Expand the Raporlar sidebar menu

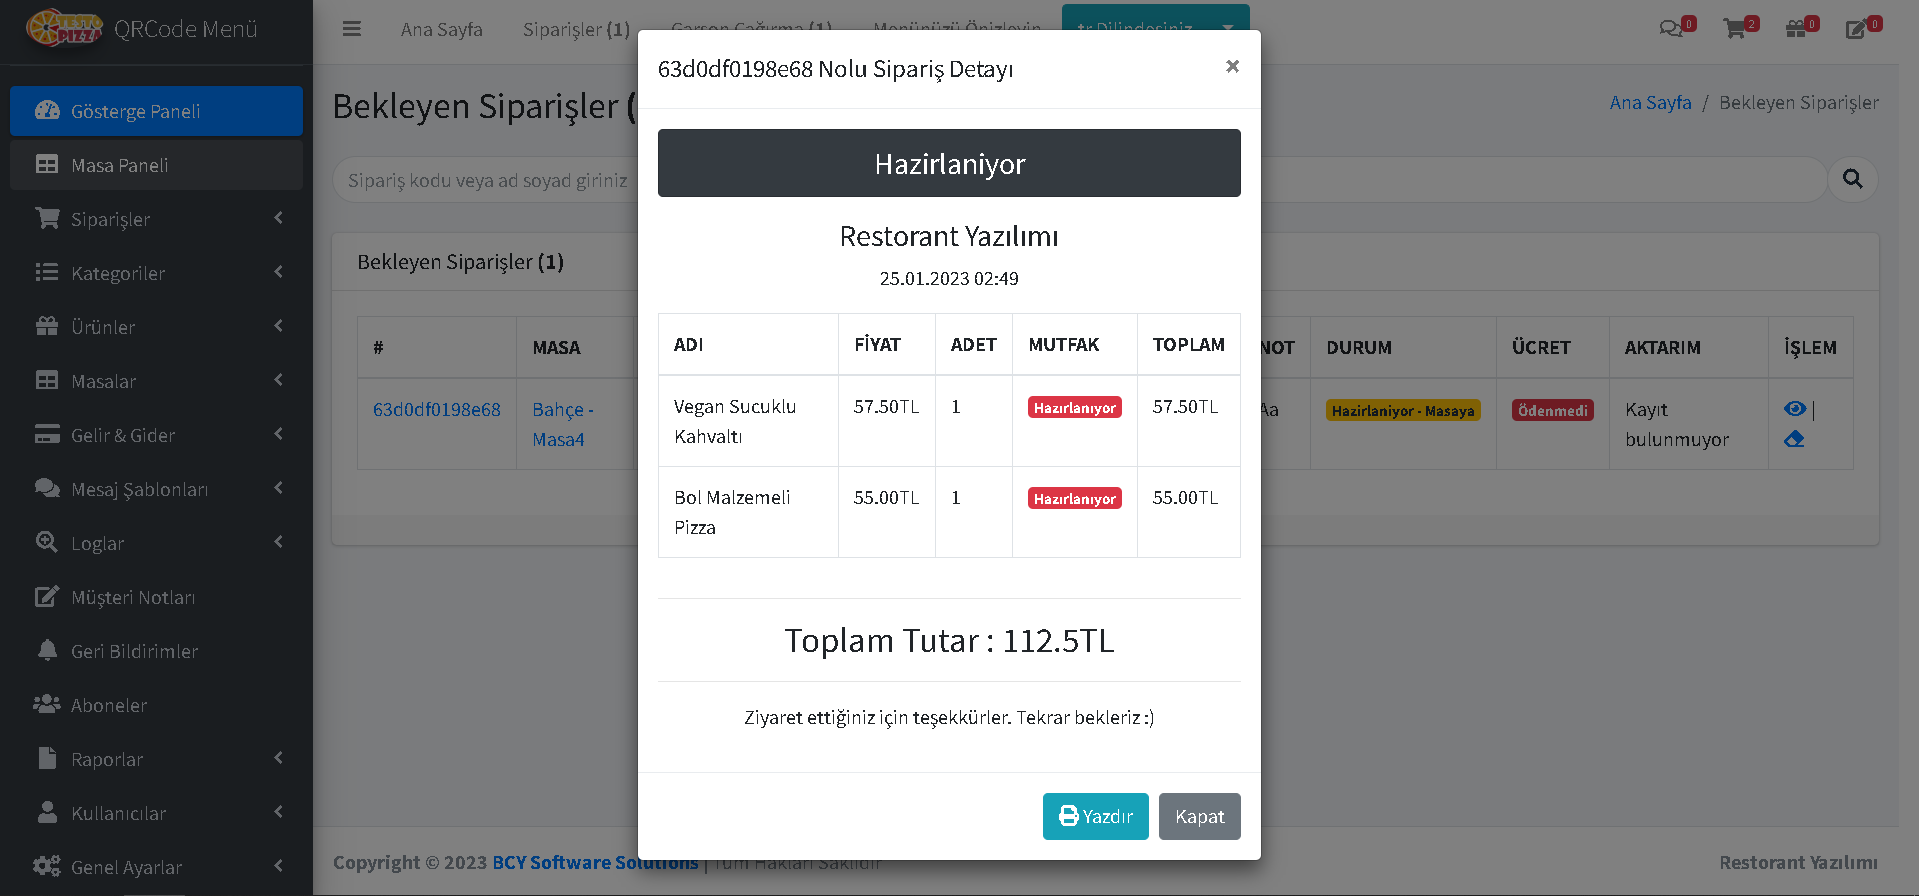point(156,759)
